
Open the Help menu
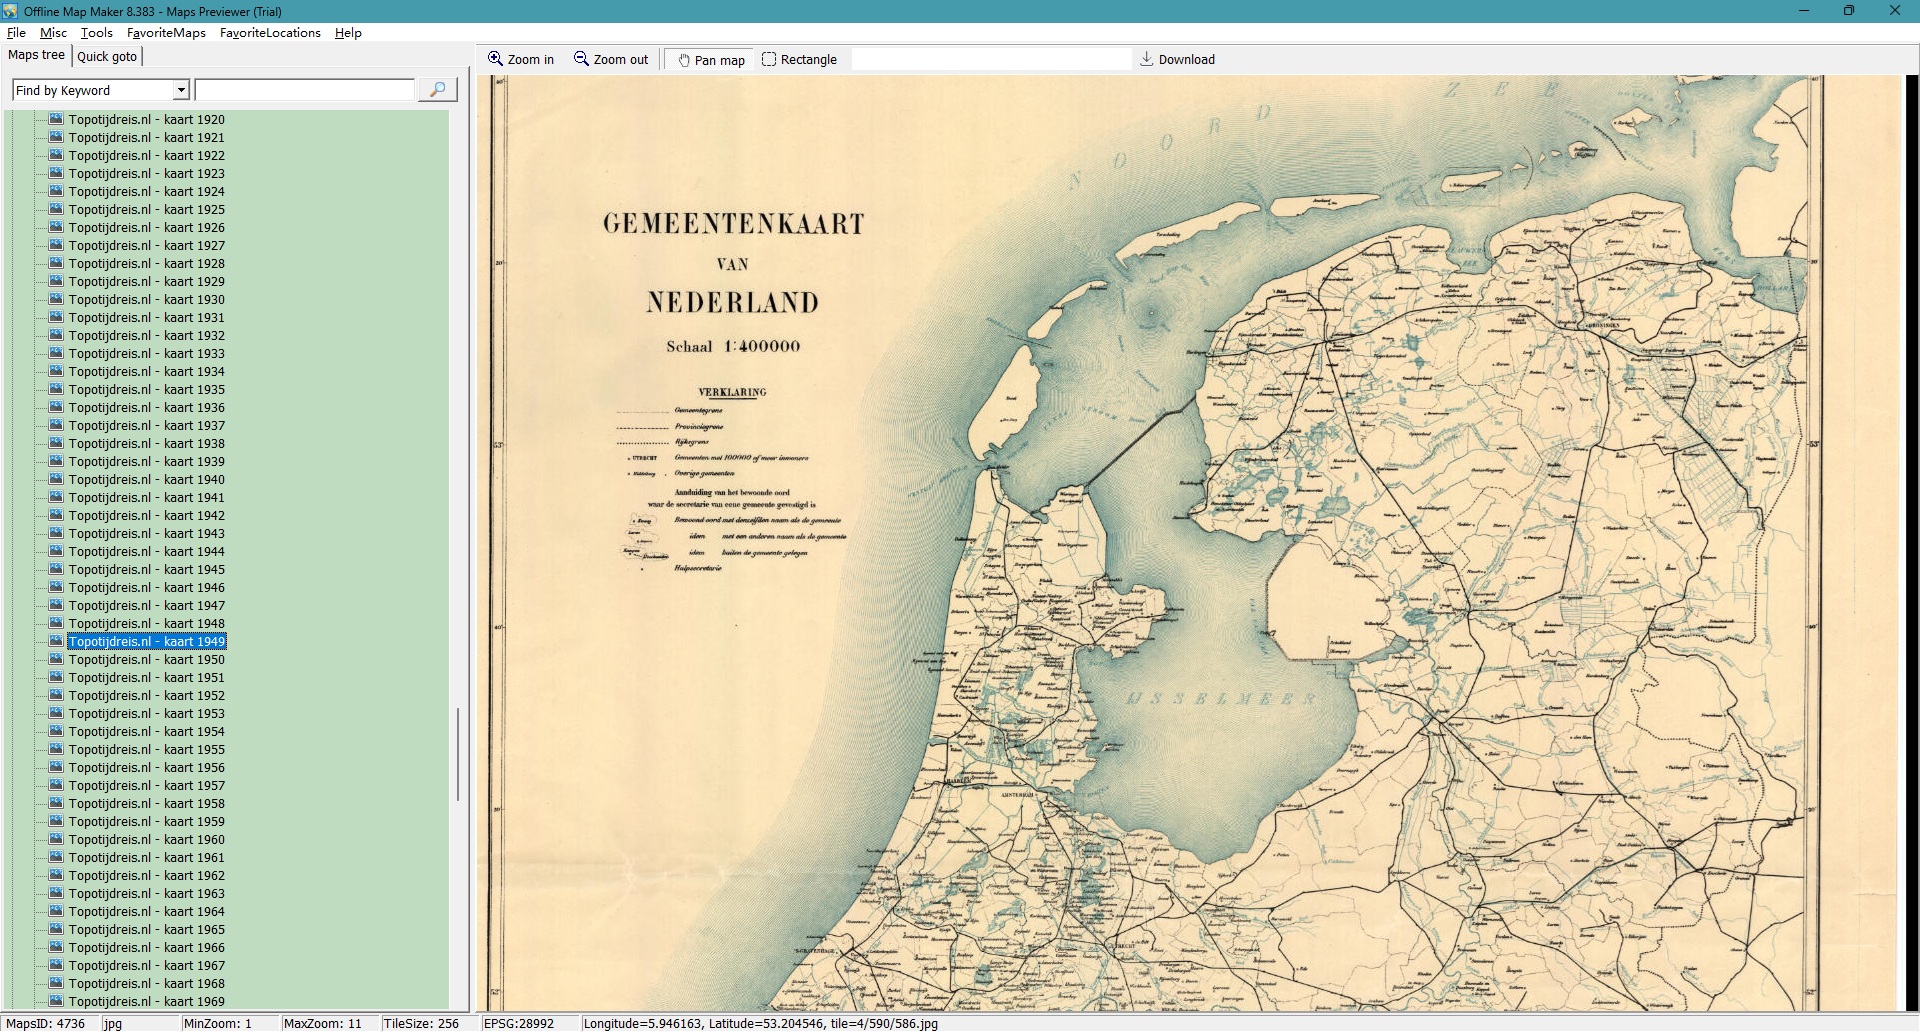pos(348,33)
